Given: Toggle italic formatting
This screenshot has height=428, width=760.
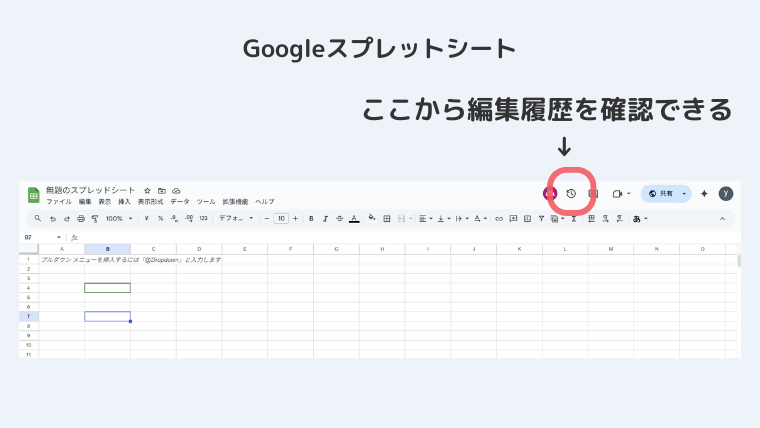Looking at the screenshot, I should [x=325, y=219].
